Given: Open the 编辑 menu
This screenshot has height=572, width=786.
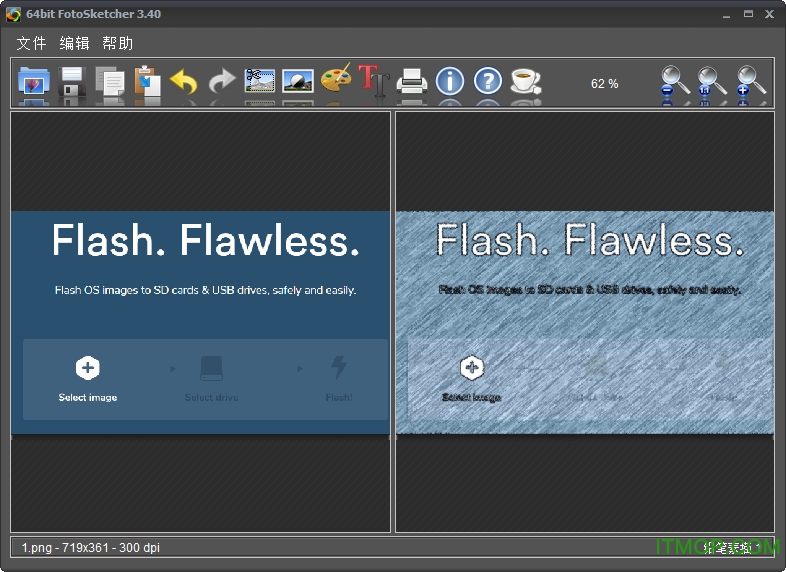Looking at the screenshot, I should tap(74, 43).
